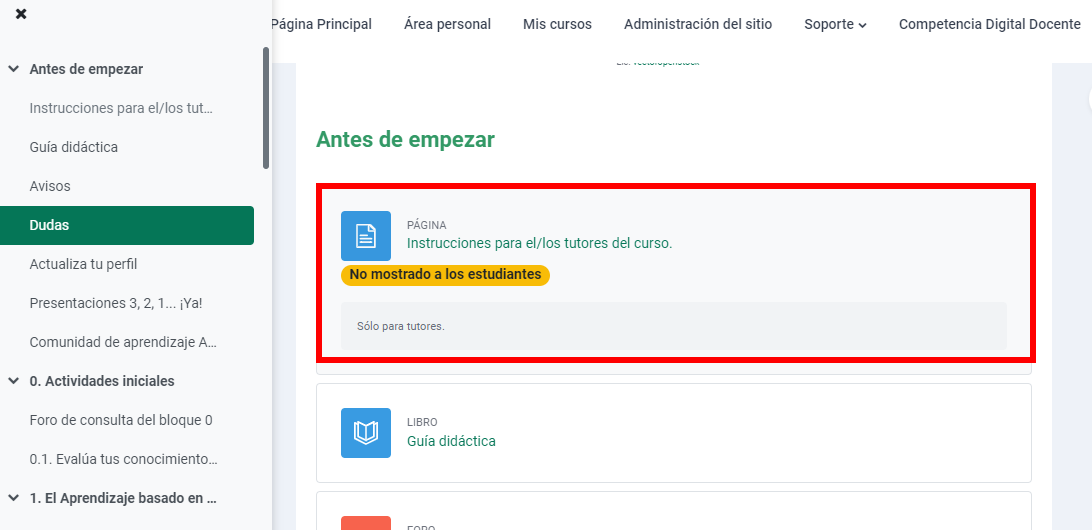The height and width of the screenshot is (530, 1092).
Task: Open Soporte dropdown menu
Action: pos(835,24)
